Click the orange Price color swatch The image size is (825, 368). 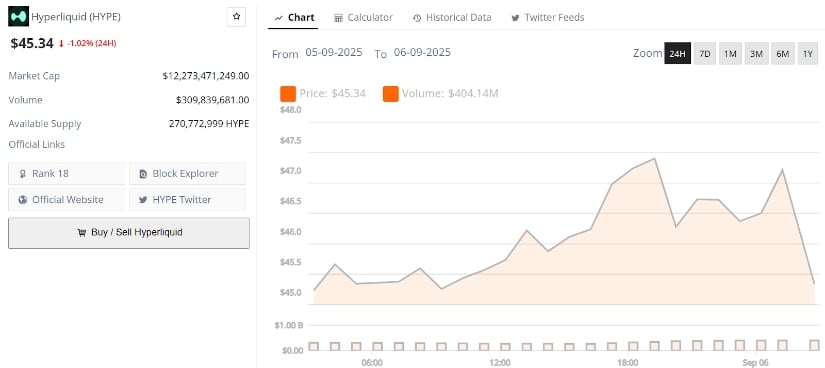point(288,94)
